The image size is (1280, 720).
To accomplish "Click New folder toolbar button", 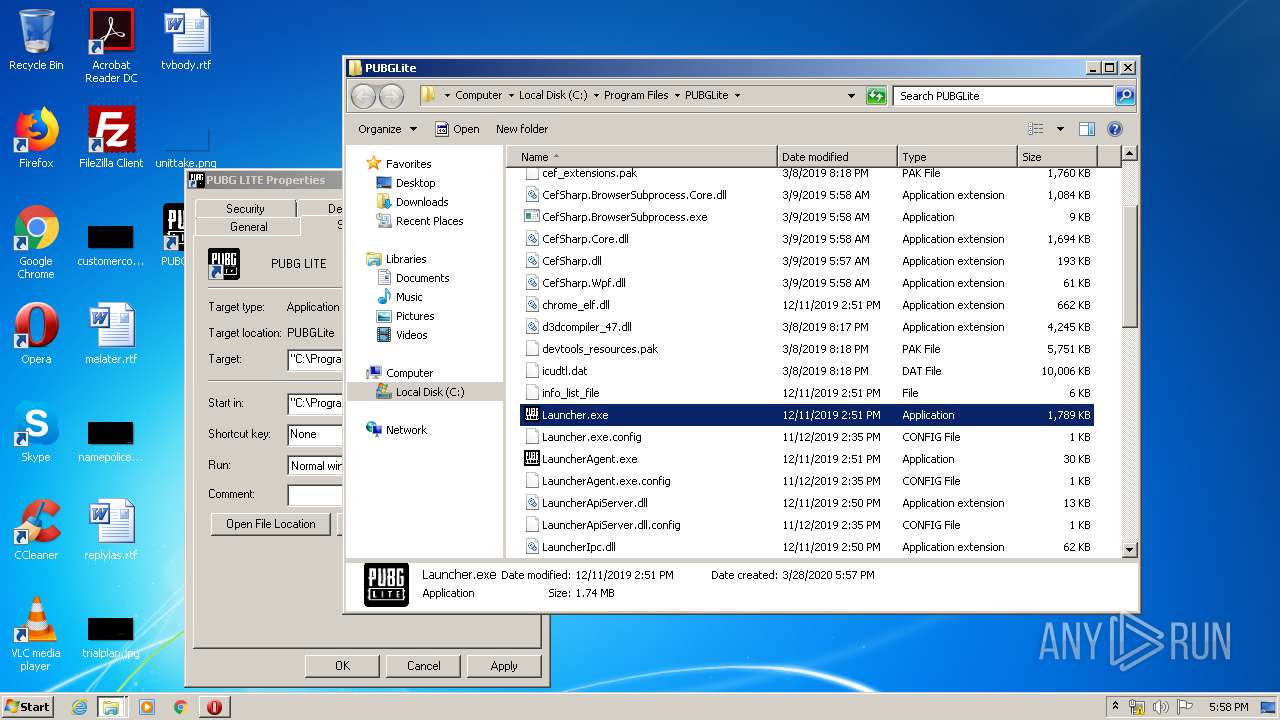I will tap(522, 129).
